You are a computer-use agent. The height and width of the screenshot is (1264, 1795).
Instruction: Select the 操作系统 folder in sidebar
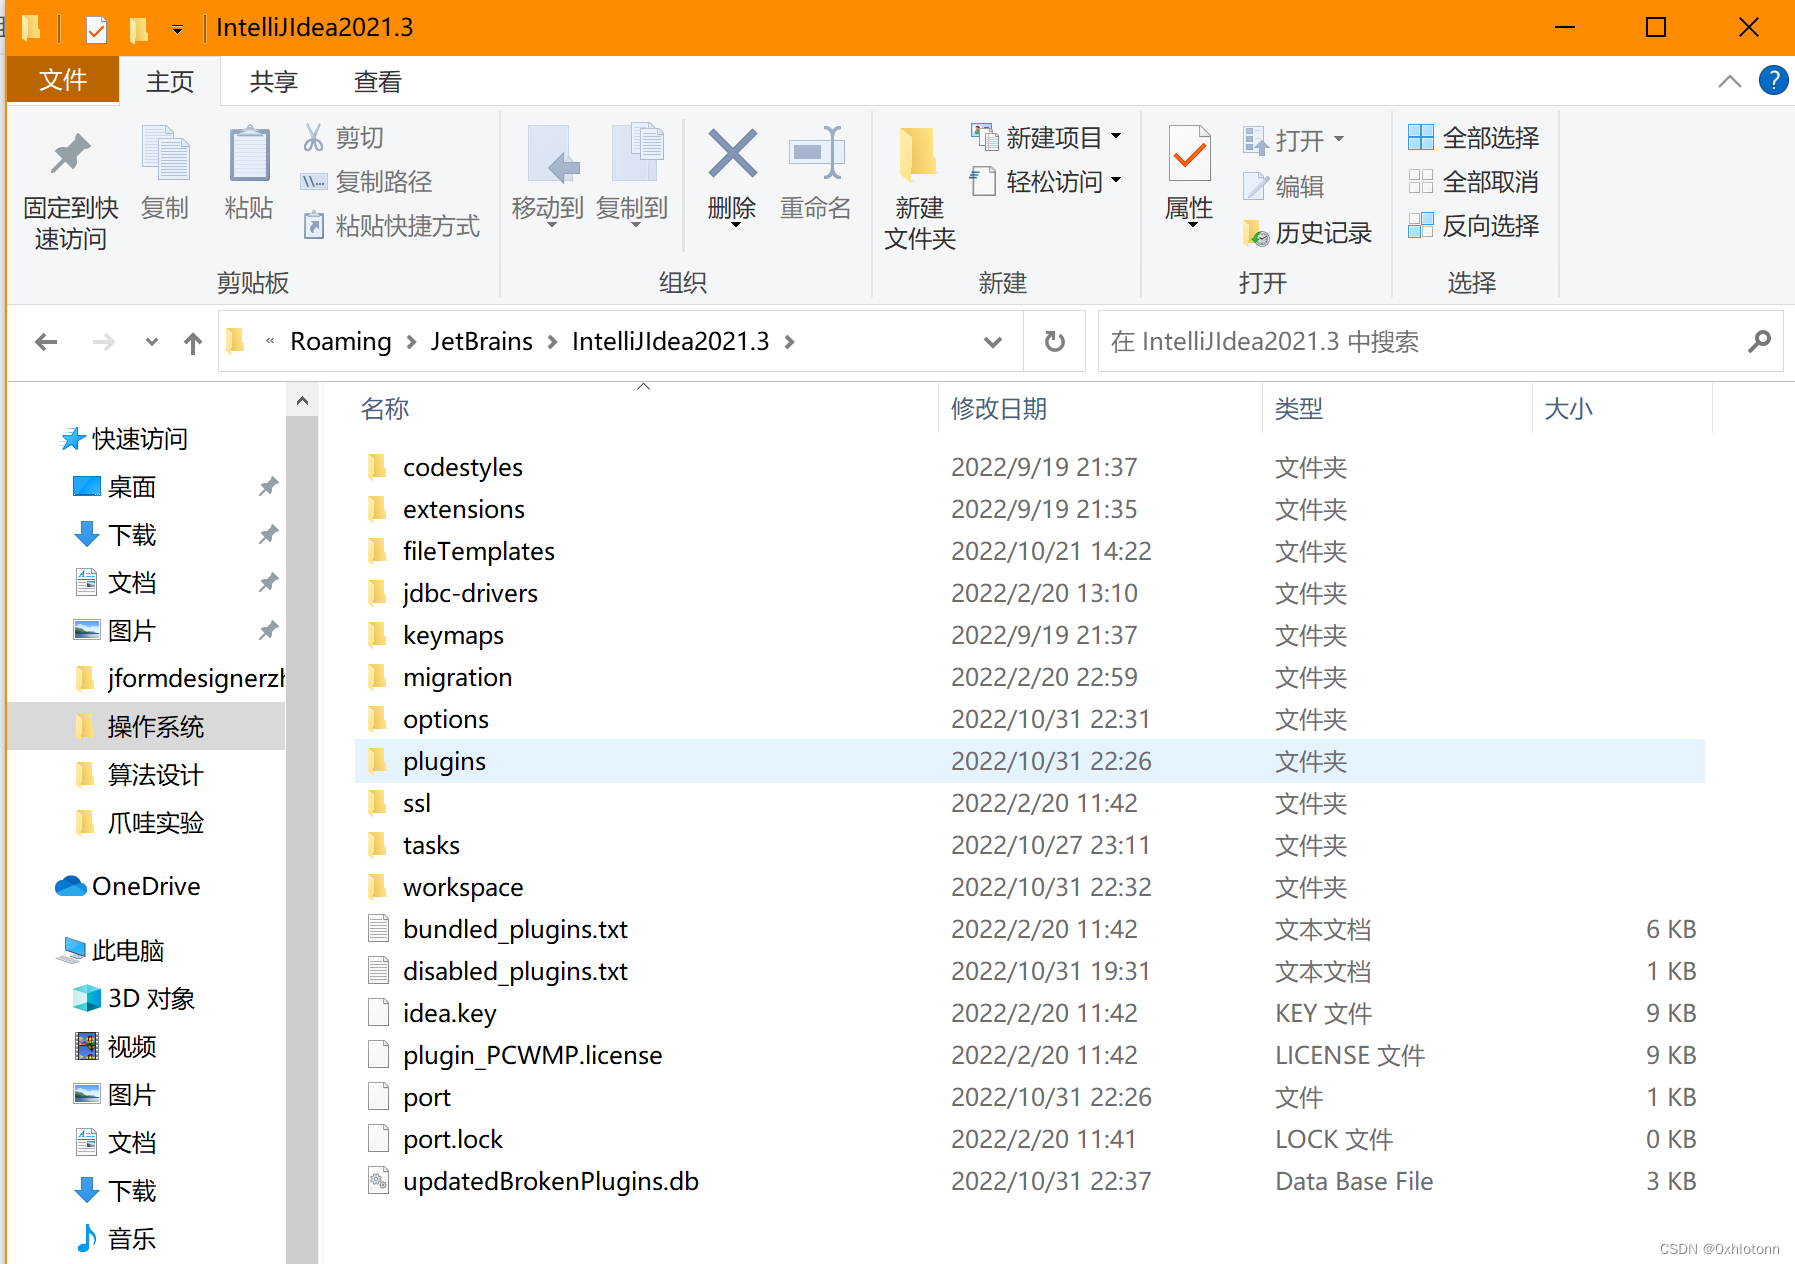tap(146, 726)
